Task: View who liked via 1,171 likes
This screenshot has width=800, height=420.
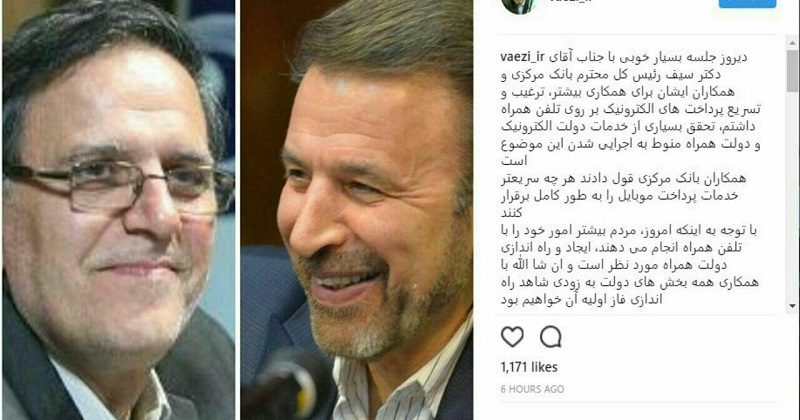Action: pos(529,367)
